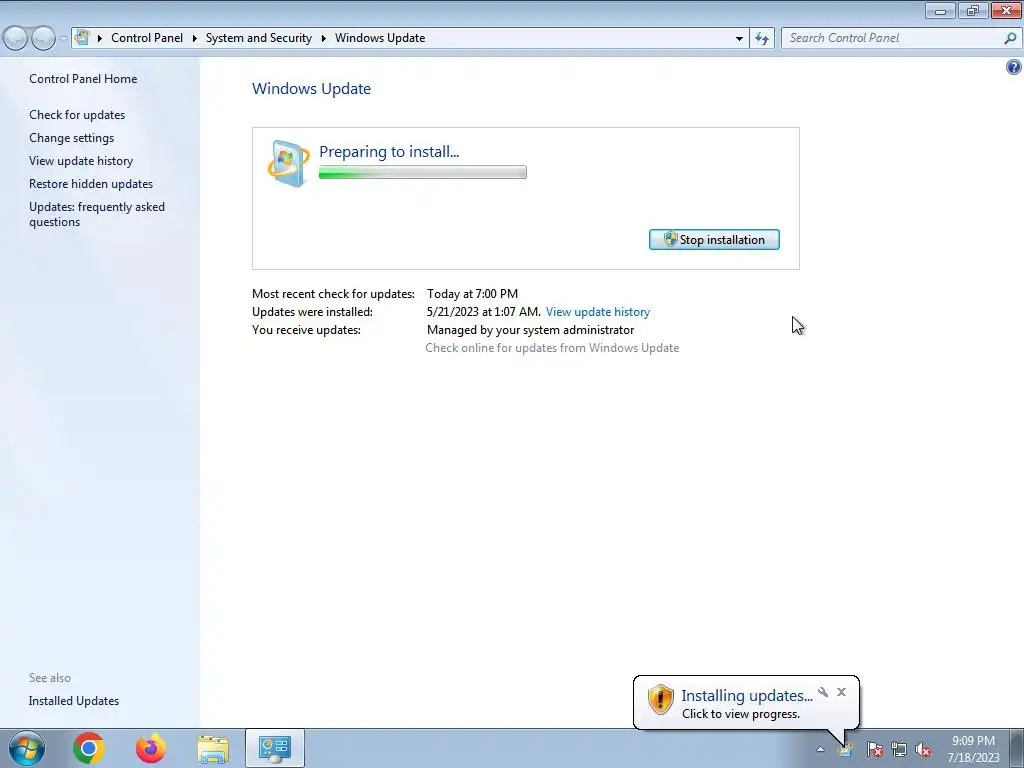Screen dimensions: 1024x768
Task: Restore down the Windows Update window
Action: (x=973, y=10)
